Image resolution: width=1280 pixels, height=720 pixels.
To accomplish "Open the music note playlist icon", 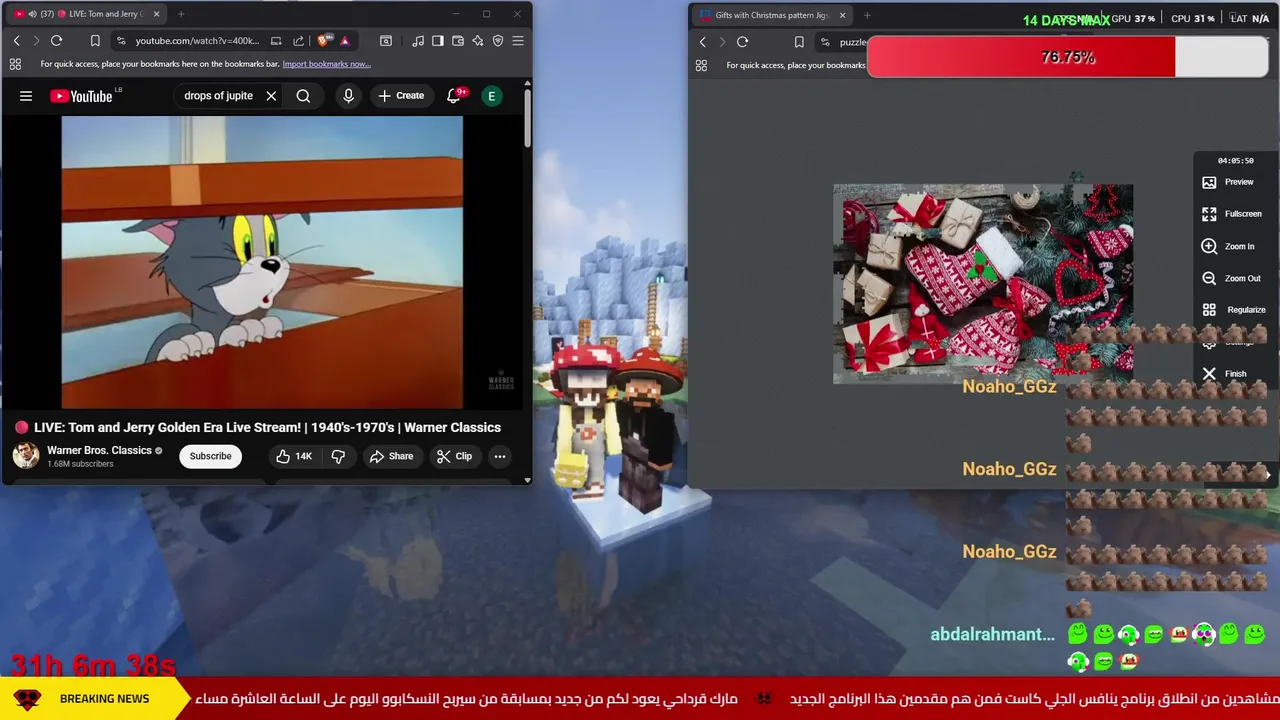I will pyautogui.click(x=418, y=41).
